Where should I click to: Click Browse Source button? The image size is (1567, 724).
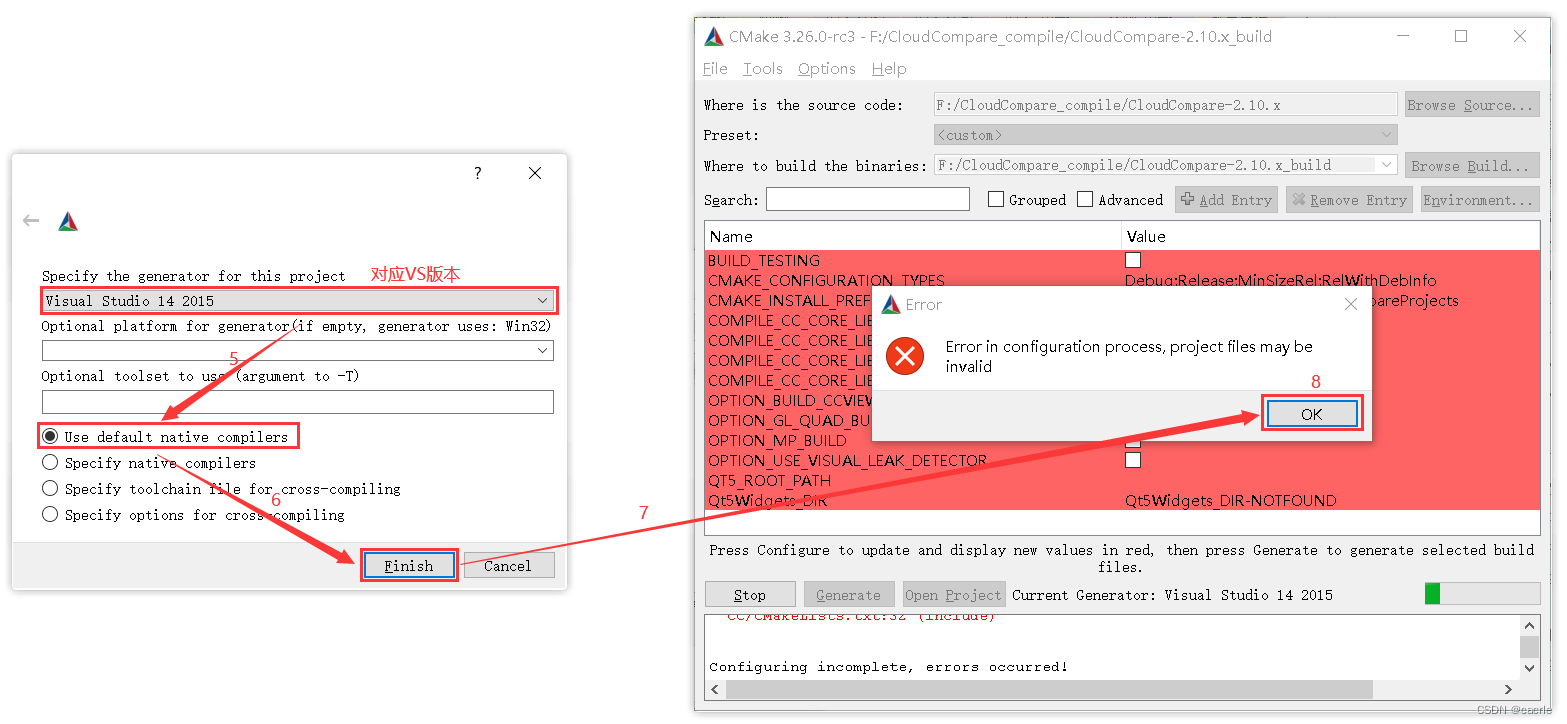(x=1470, y=105)
